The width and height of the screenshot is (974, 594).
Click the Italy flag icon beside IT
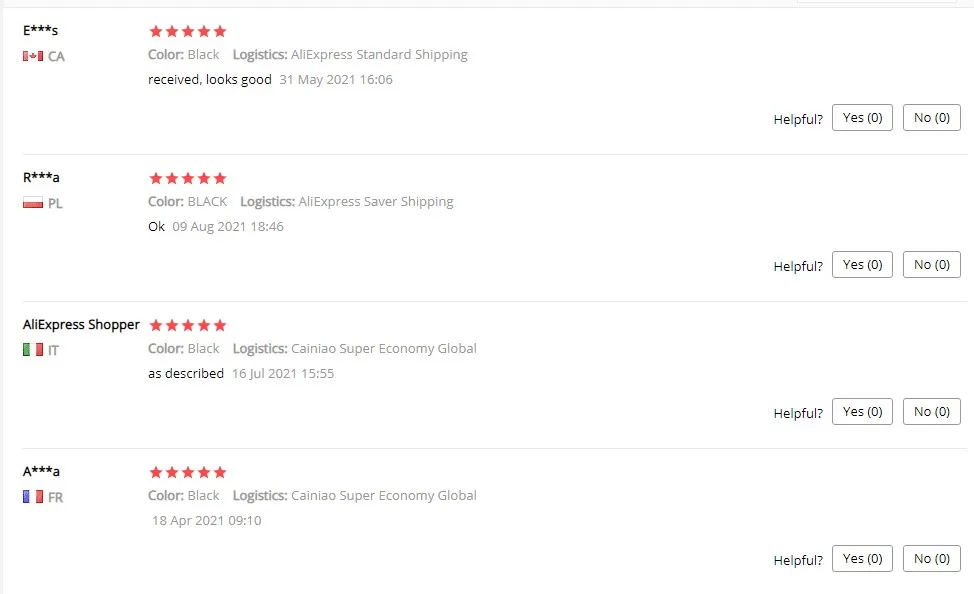pyautogui.click(x=33, y=350)
